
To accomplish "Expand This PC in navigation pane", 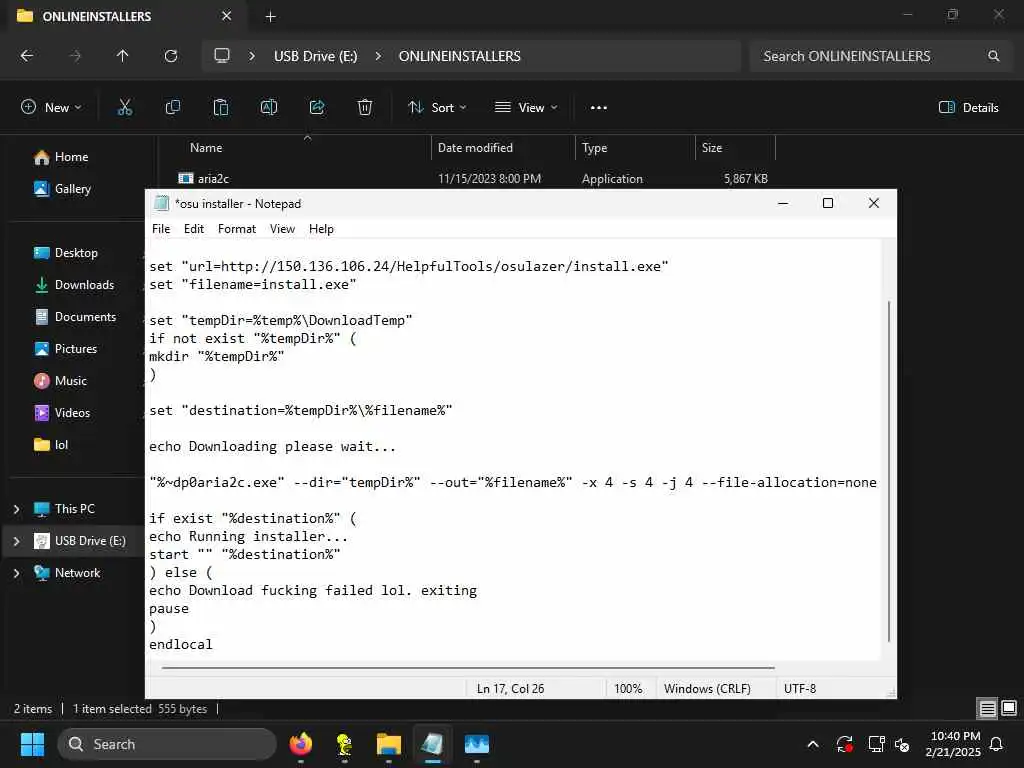I will pyautogui.click(x=16, y=509).
